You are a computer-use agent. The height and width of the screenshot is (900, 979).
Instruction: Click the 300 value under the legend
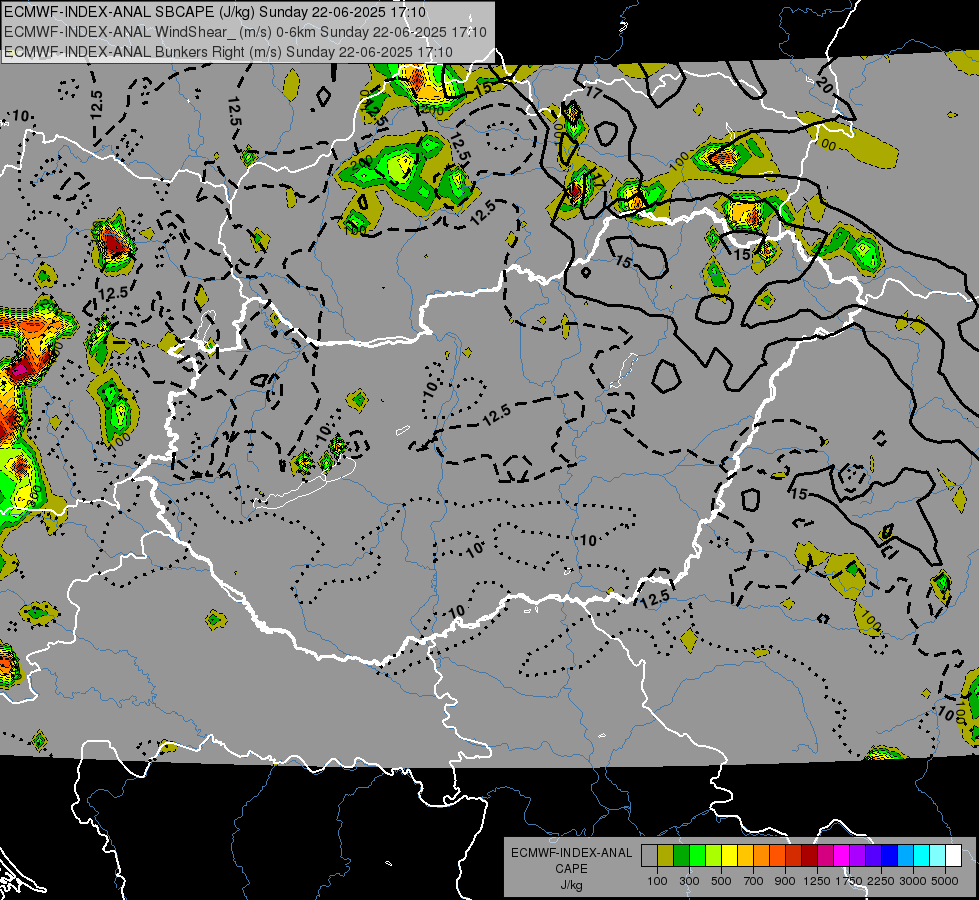pyautogui.click(x=689, y=881)
